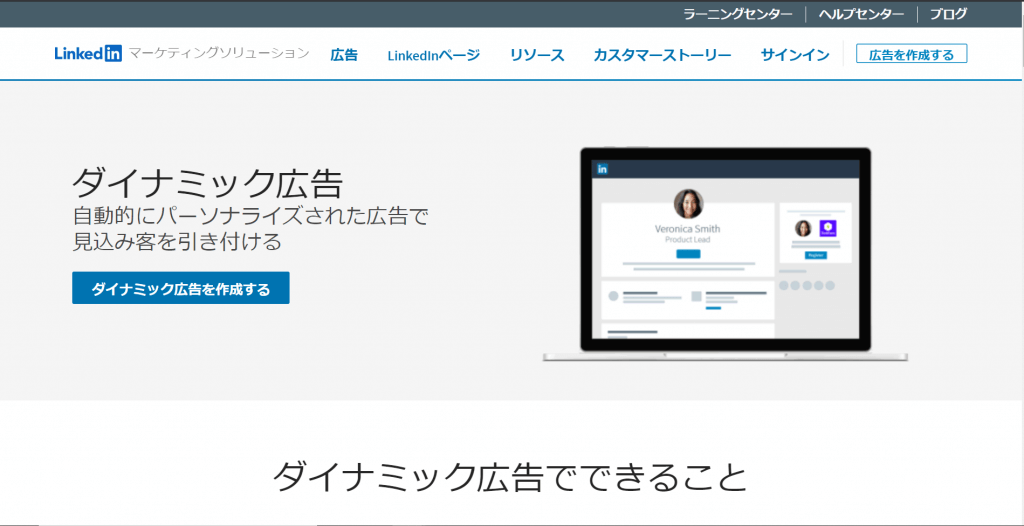Go to the ブログ link
The height and width of the screenshot is (526, 1024).
[x=948, y=14]
